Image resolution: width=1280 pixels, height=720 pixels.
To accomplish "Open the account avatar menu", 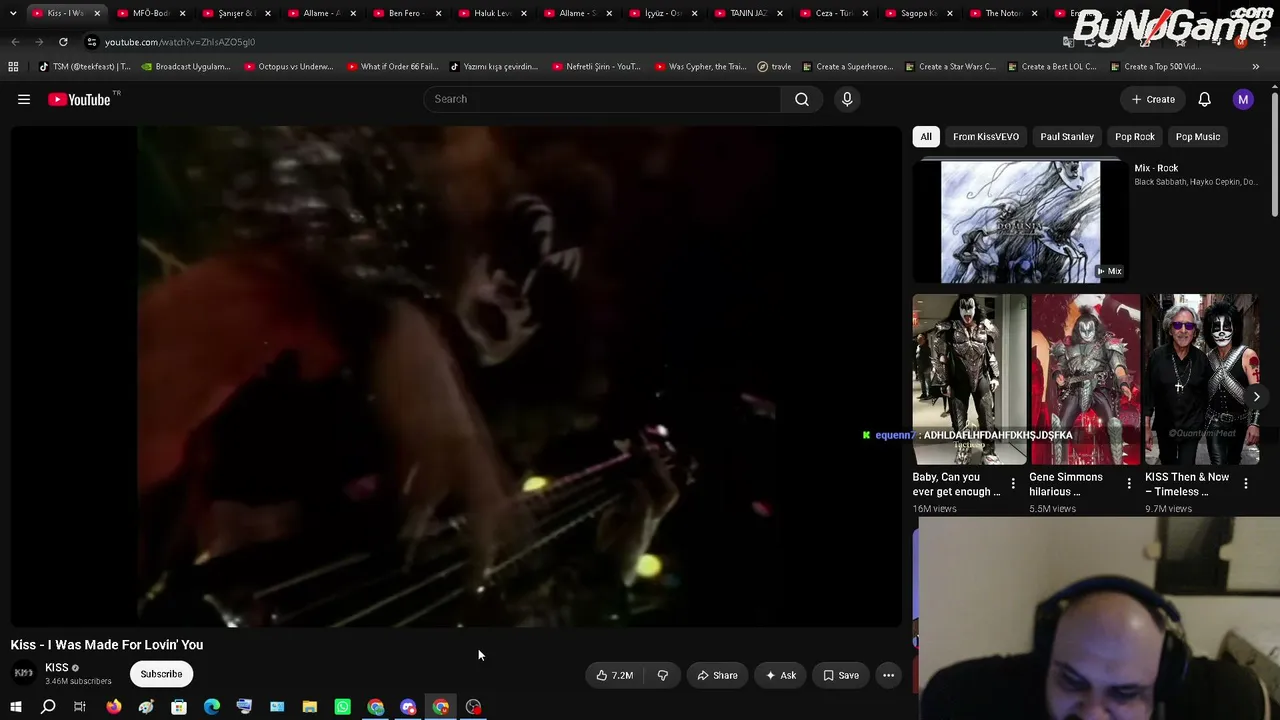I will 1243,99.
